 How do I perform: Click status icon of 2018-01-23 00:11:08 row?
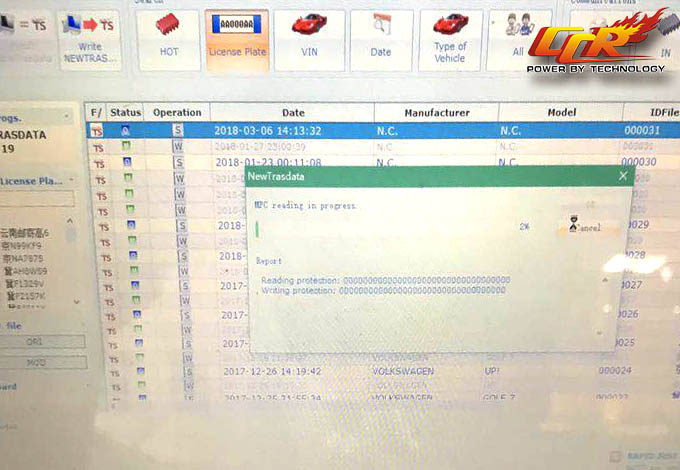127,162
